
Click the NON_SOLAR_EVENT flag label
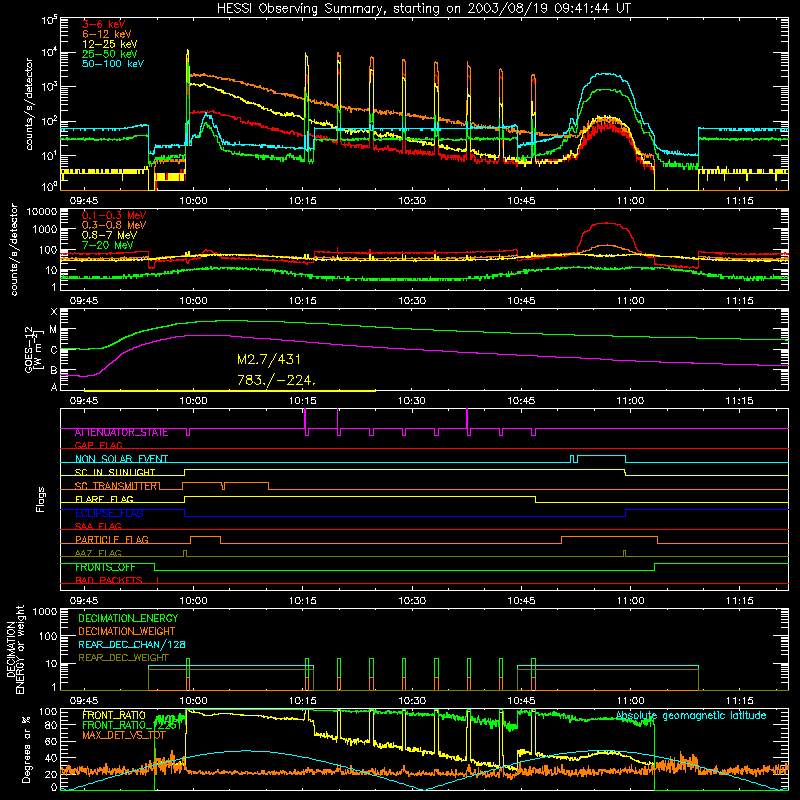point(121,459)
